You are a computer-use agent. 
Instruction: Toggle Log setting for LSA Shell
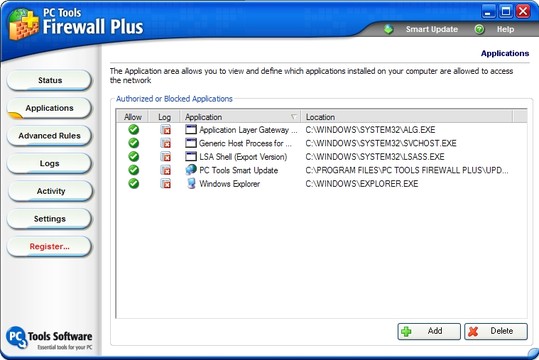[x=165, y=157]
